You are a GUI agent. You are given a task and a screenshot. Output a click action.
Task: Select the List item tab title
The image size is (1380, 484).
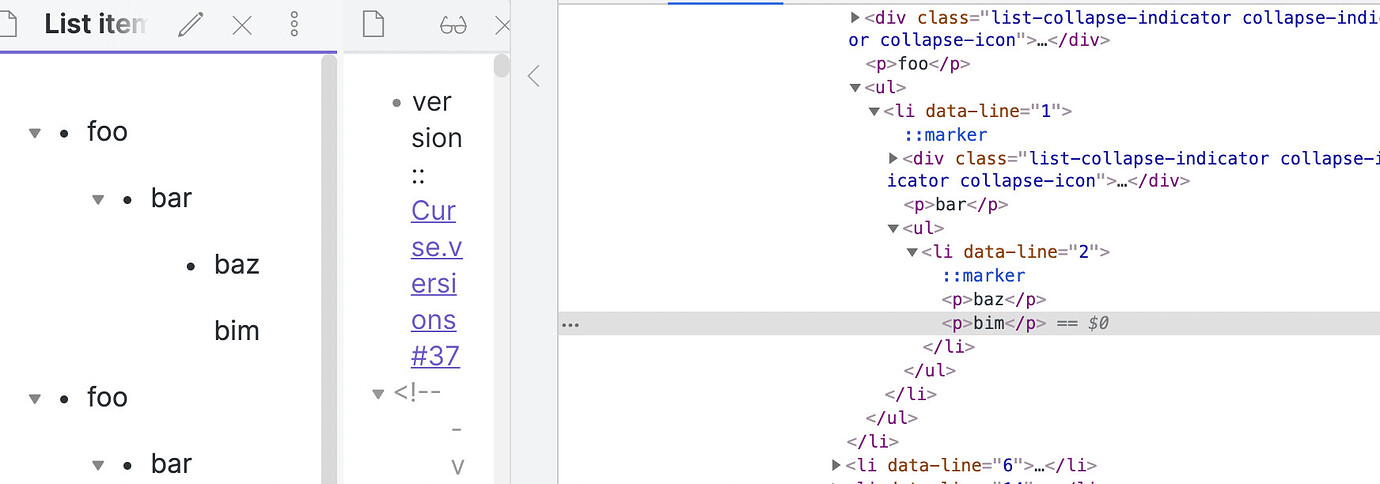tap(95, 25)
